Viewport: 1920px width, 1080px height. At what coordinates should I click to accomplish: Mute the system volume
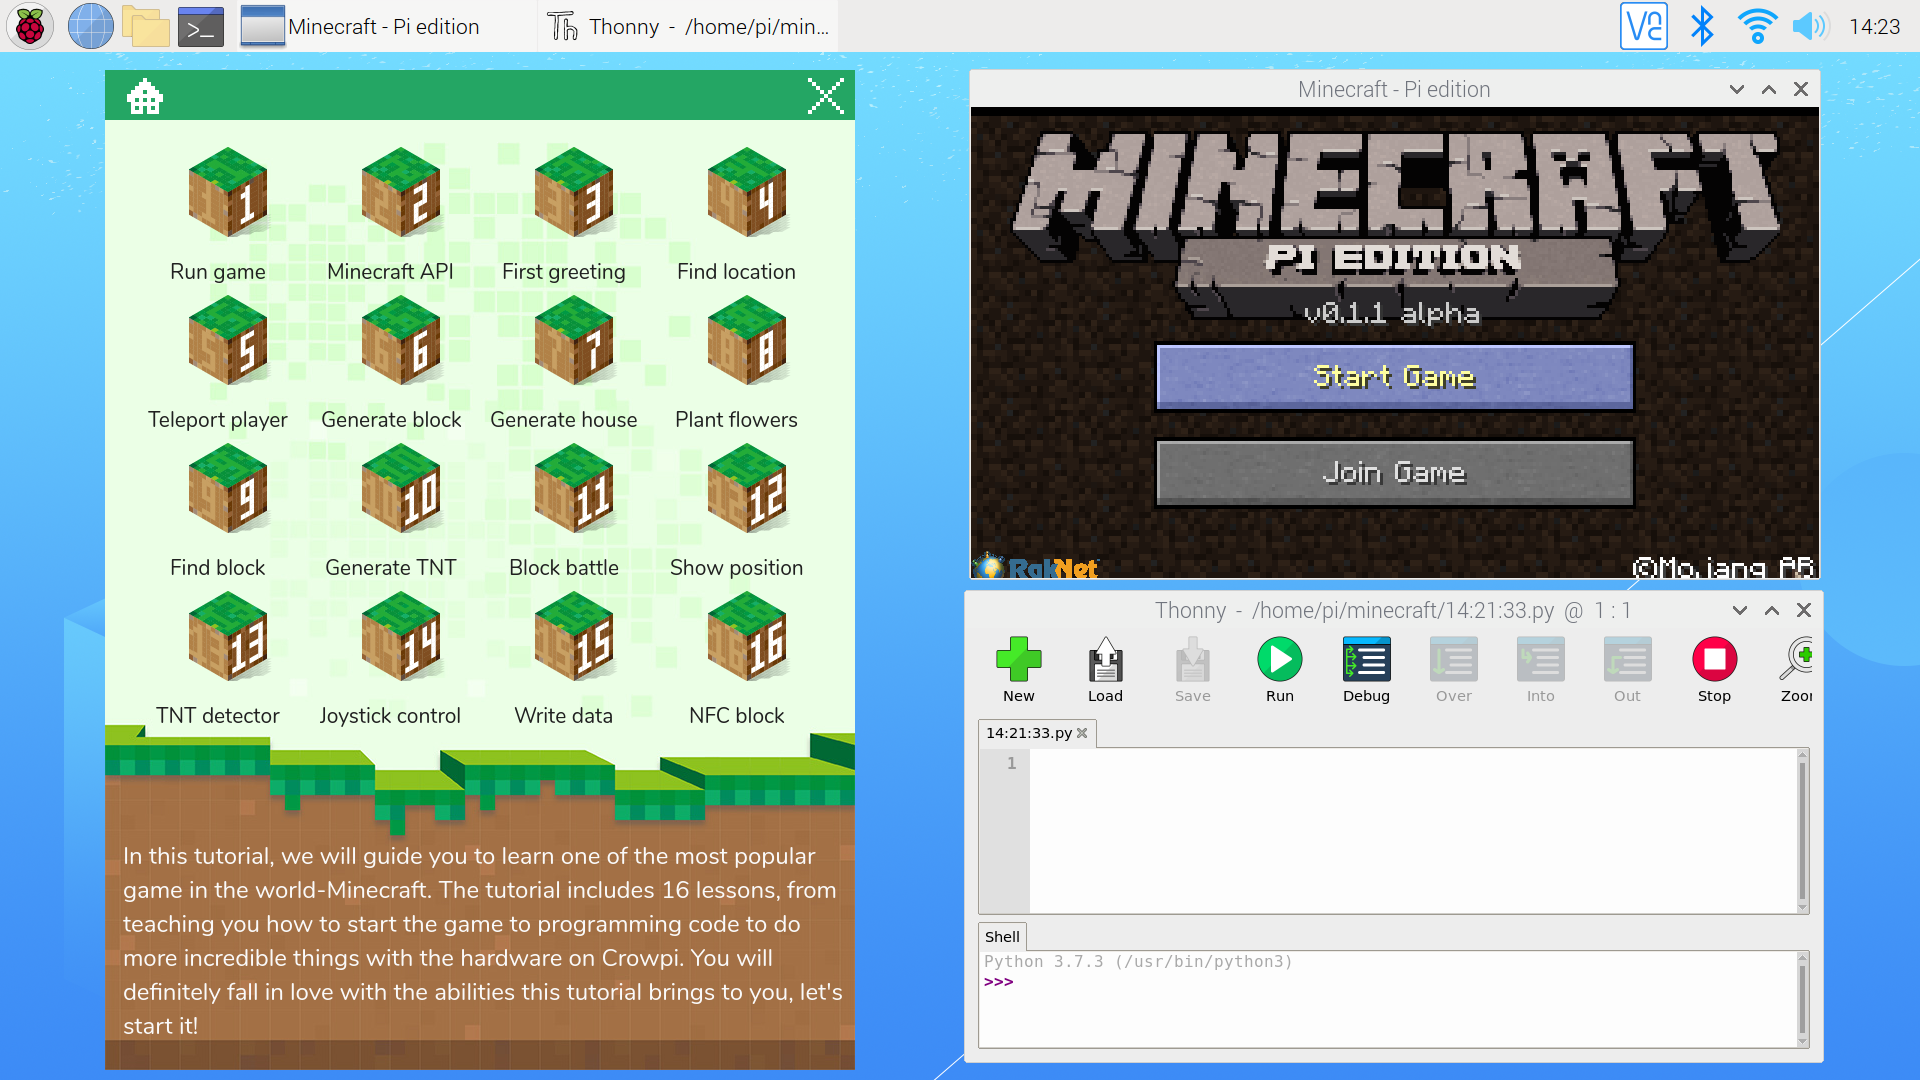tap(1810, 26)
